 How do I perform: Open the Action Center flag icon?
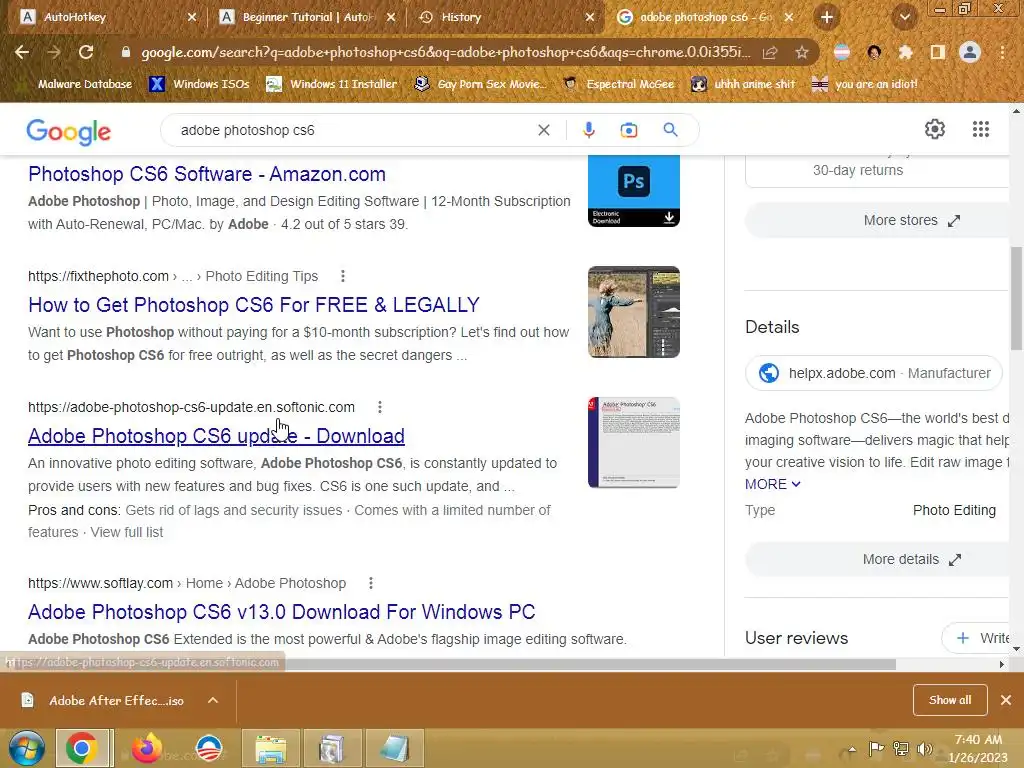[876, 749]
